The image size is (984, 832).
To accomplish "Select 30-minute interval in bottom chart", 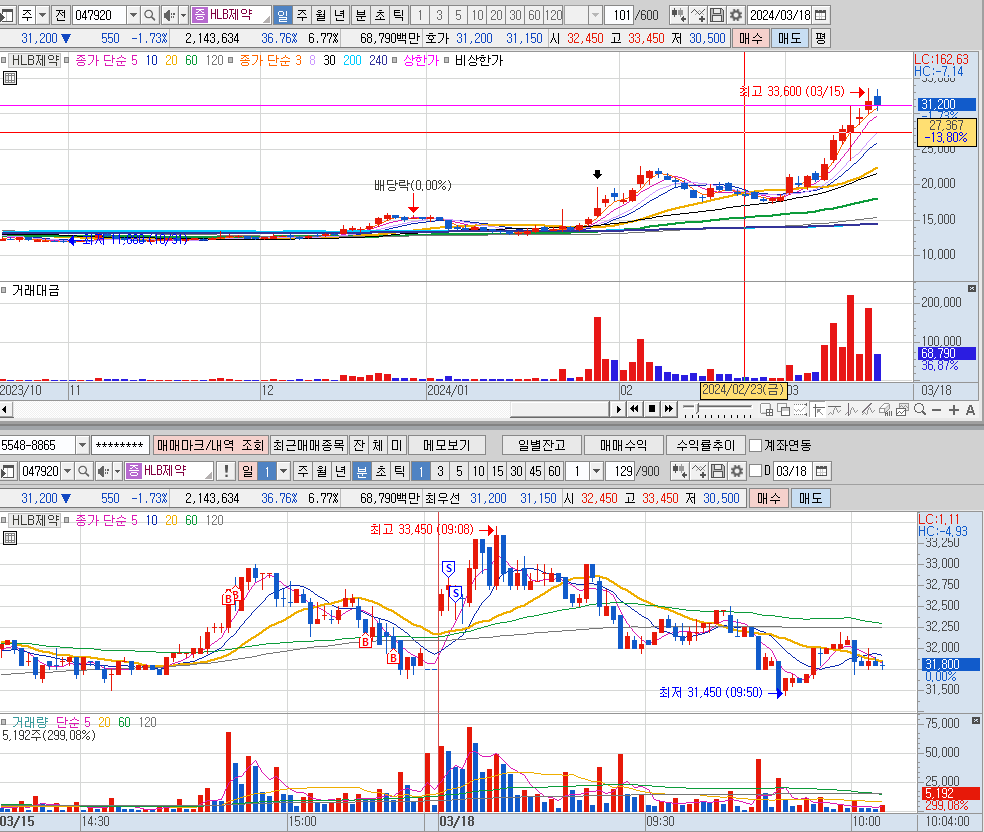I will point(516,471).
